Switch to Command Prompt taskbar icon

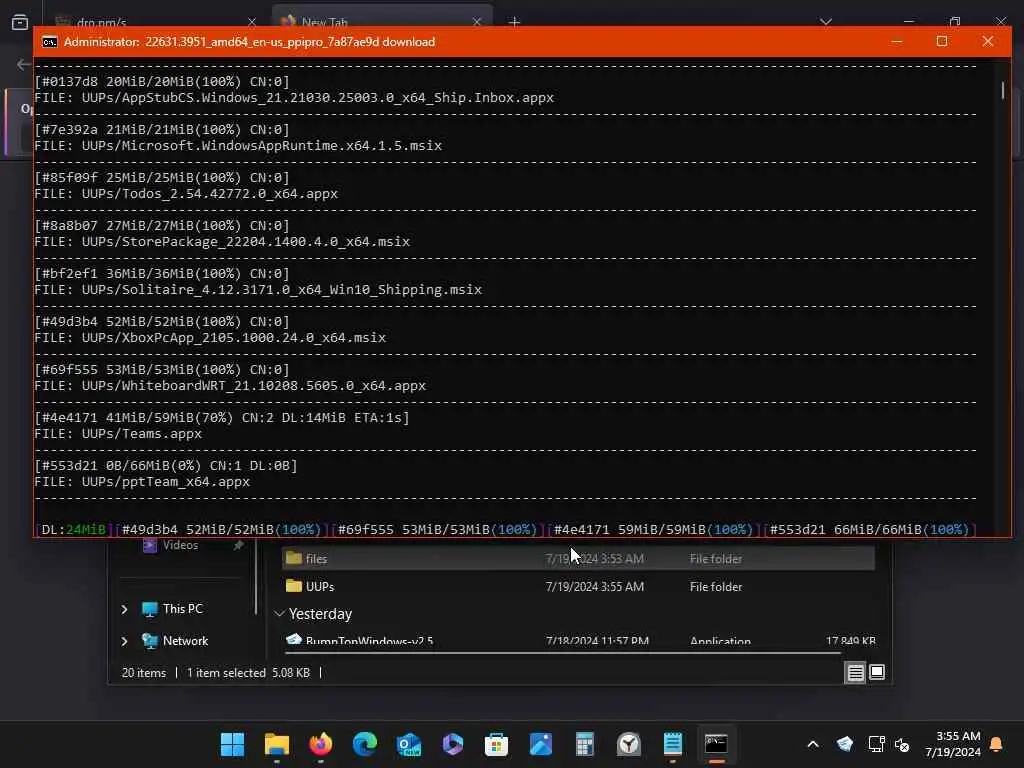click(x=716, y=744)
